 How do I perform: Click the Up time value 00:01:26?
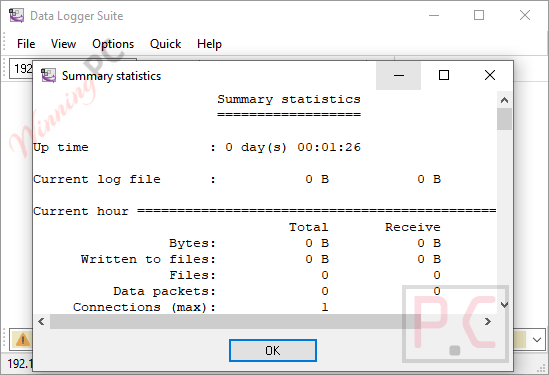coord(329,147)
